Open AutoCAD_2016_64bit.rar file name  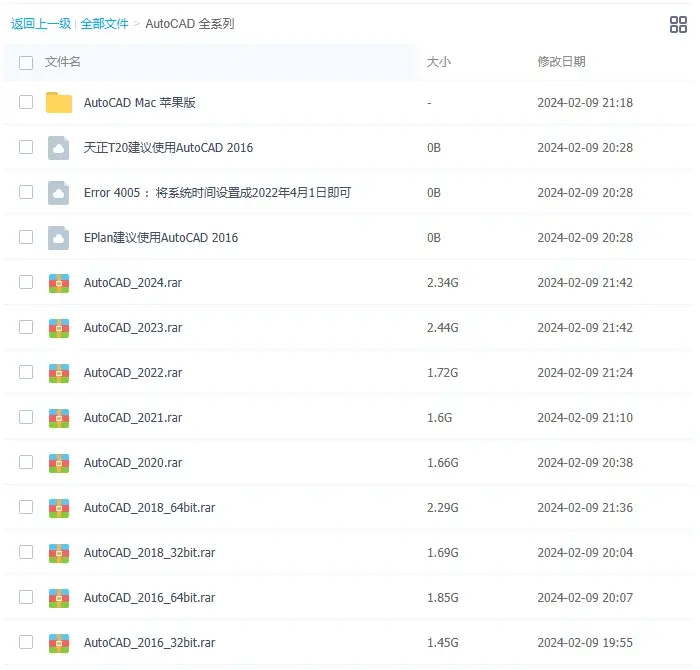150,598
